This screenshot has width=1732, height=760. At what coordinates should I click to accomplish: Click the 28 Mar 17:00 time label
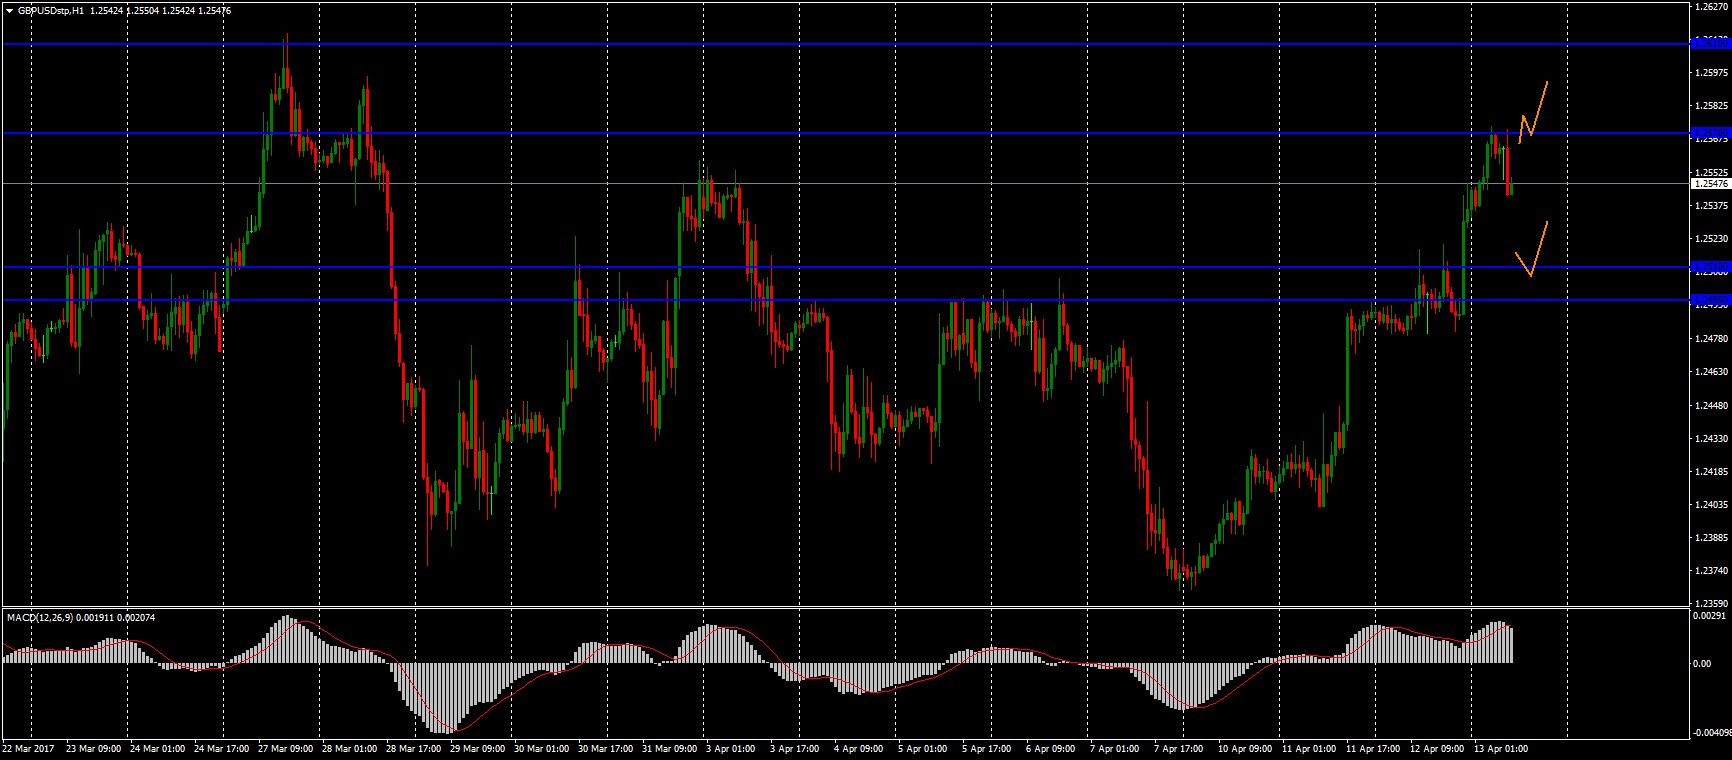point(414,748)
